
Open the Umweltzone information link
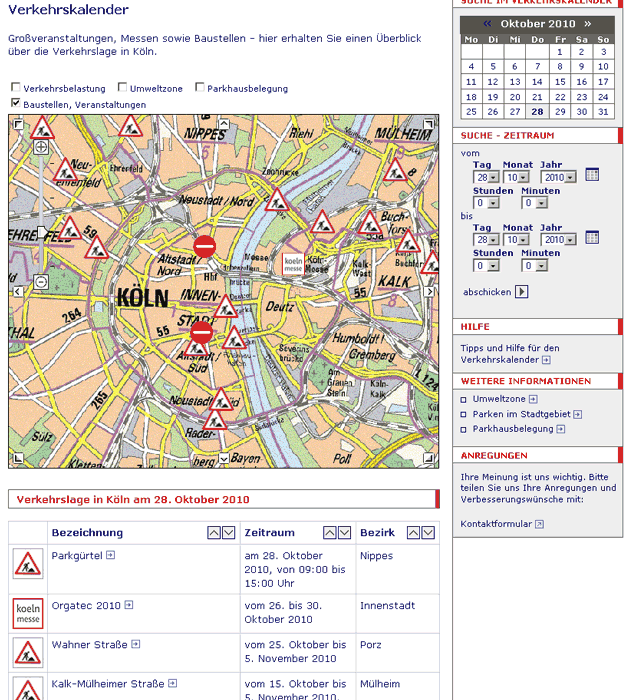pyautogui.click(x=505, y=399)
